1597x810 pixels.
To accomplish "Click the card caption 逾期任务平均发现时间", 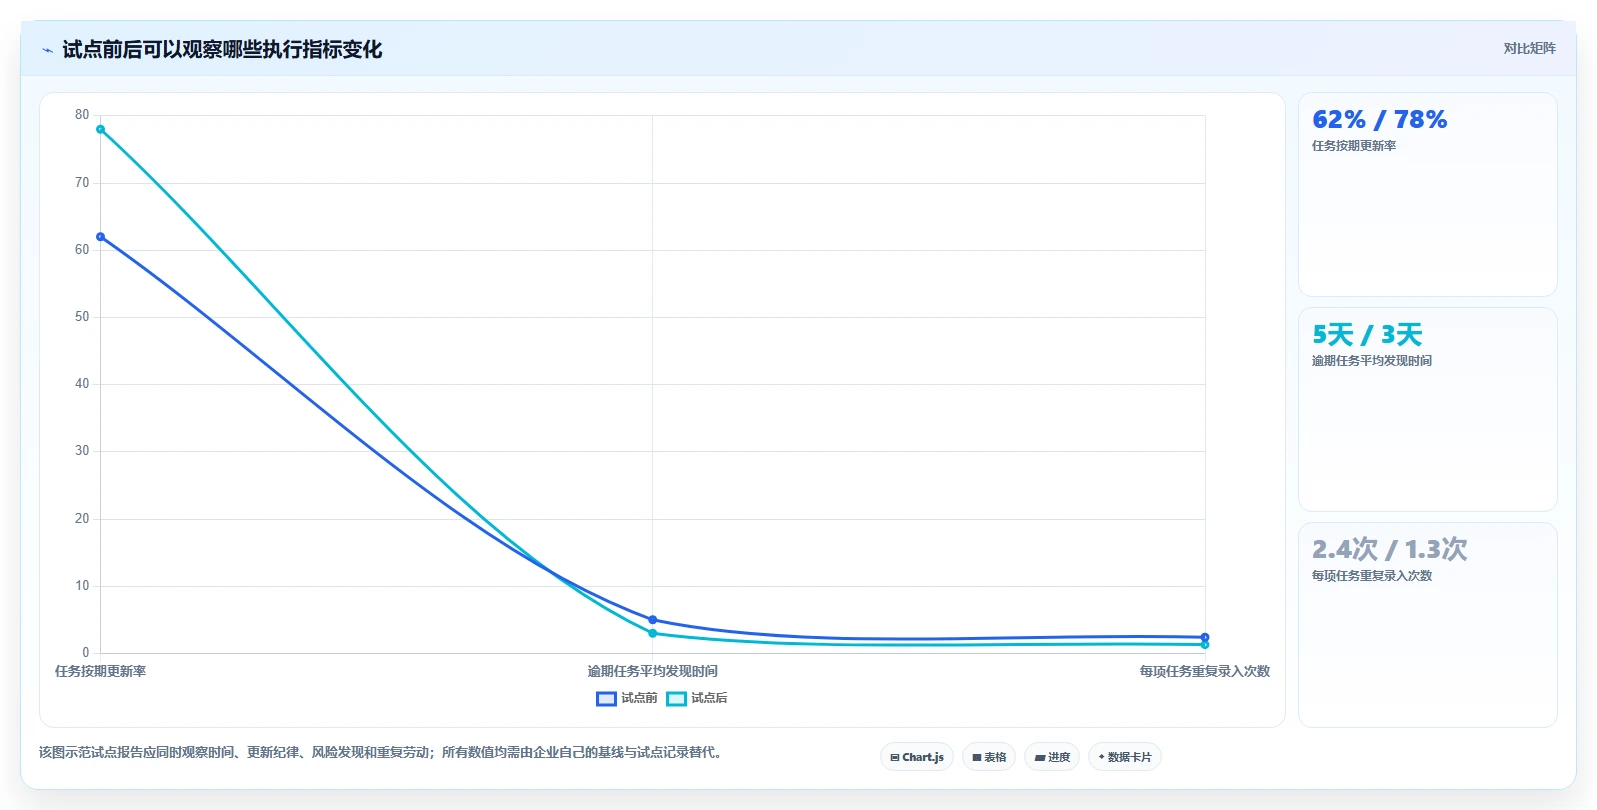I will [1372, 361].
